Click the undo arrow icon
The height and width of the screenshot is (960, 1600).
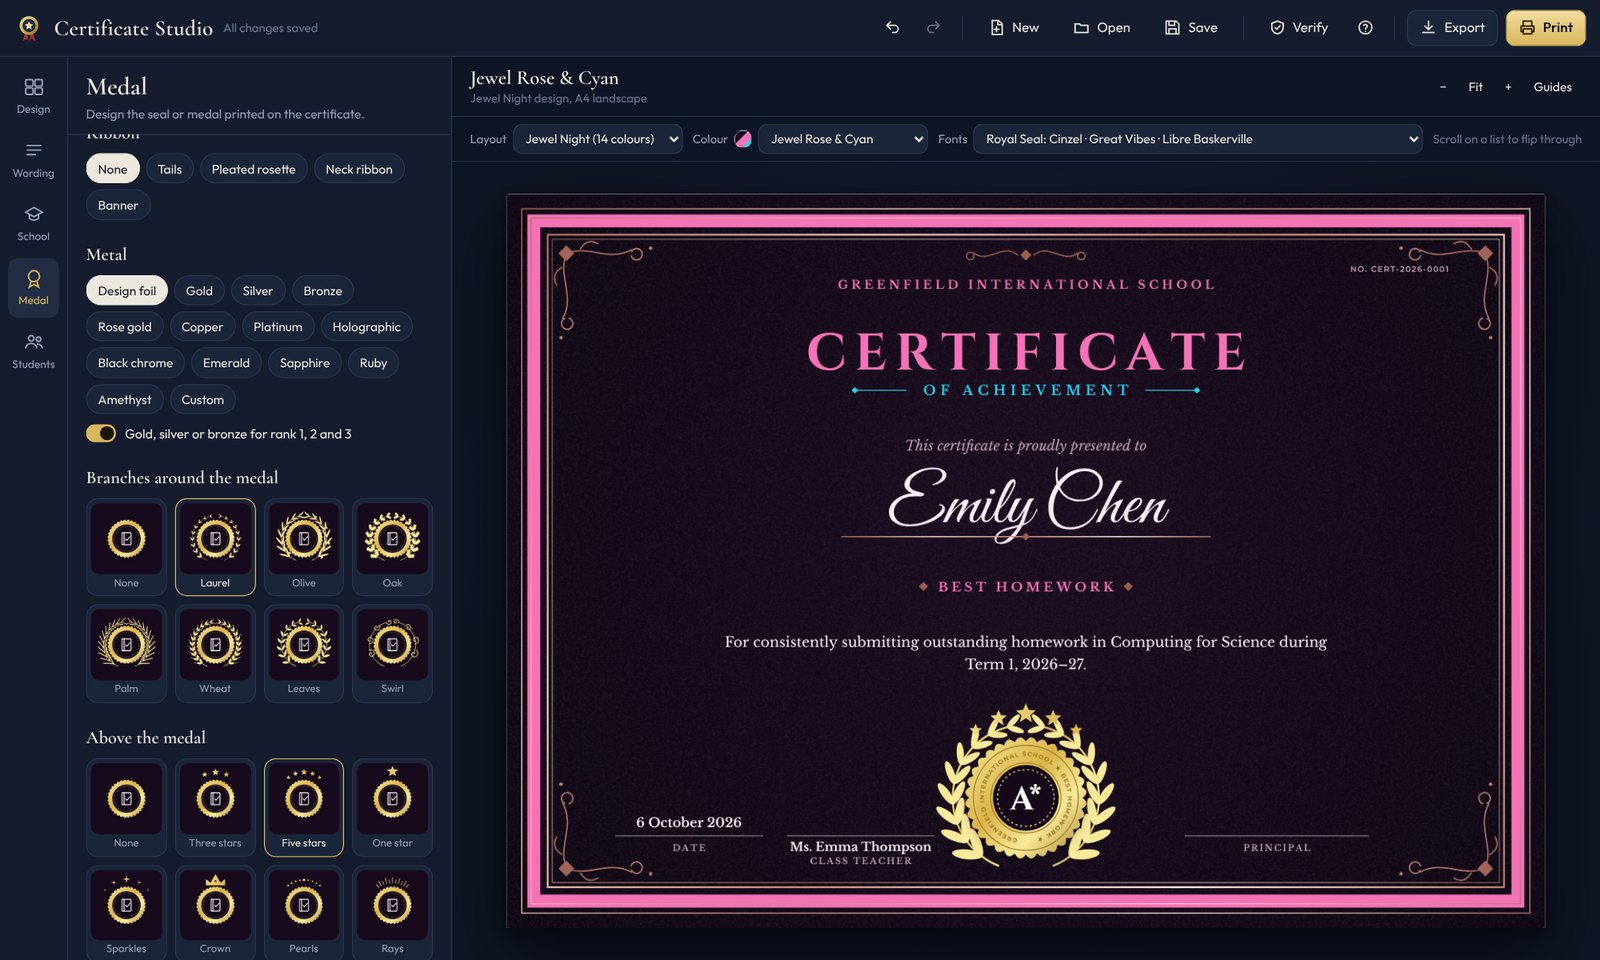tap(892, 28)
